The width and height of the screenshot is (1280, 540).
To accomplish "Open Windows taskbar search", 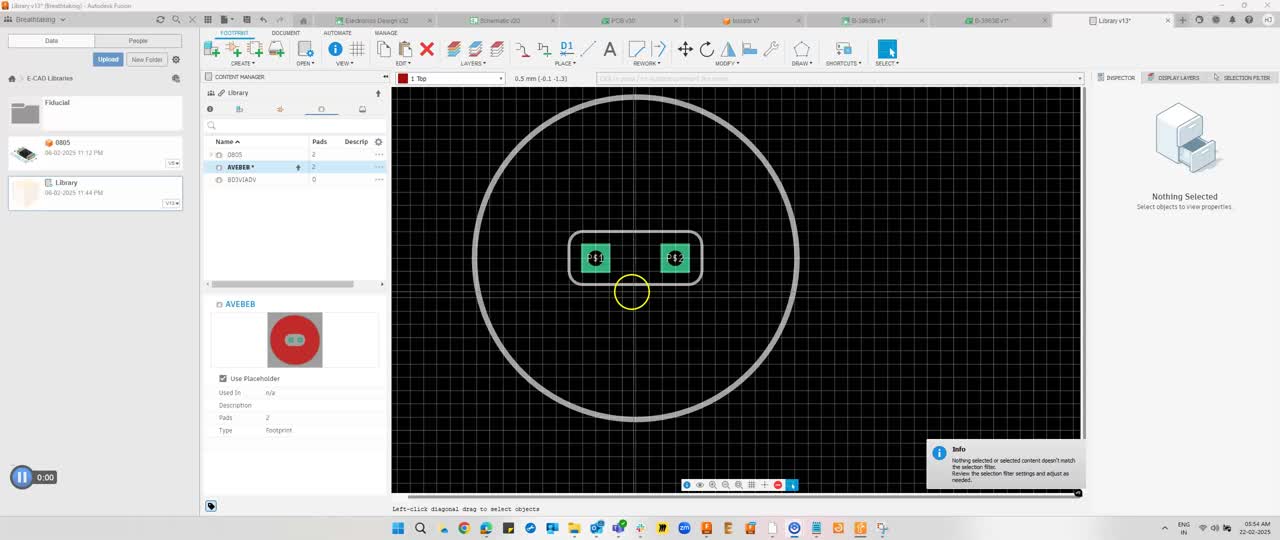I will click(x=420, y=528).
